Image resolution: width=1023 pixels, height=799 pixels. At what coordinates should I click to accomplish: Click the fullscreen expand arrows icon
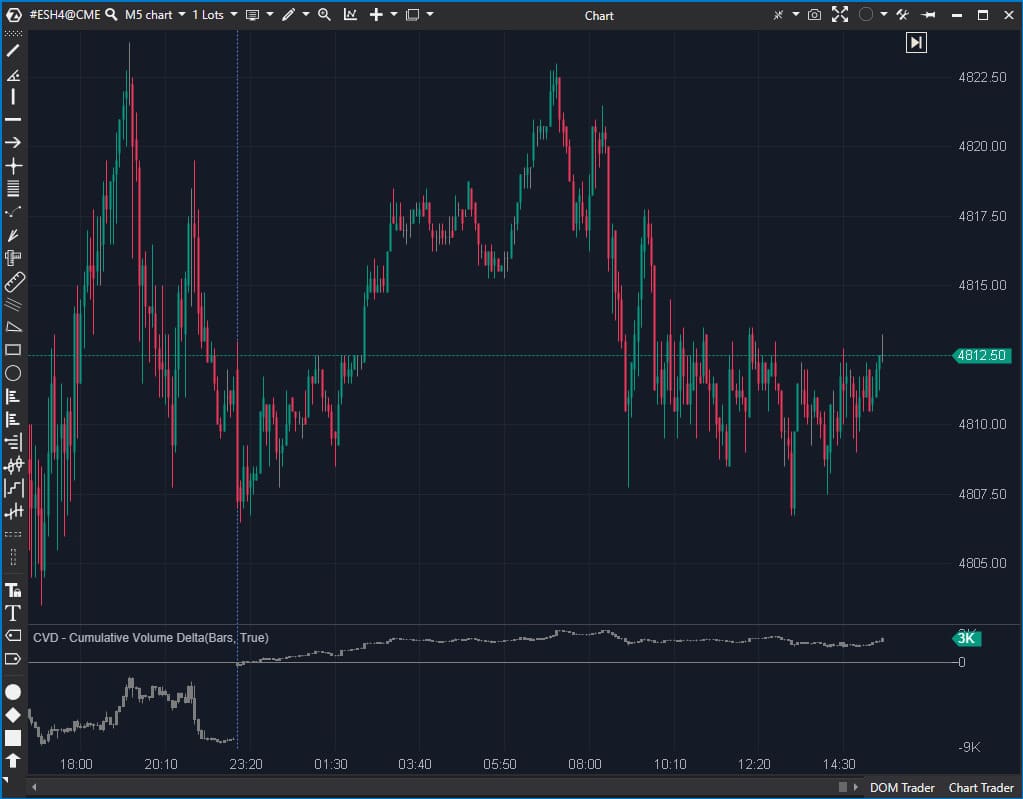[840, 15]
